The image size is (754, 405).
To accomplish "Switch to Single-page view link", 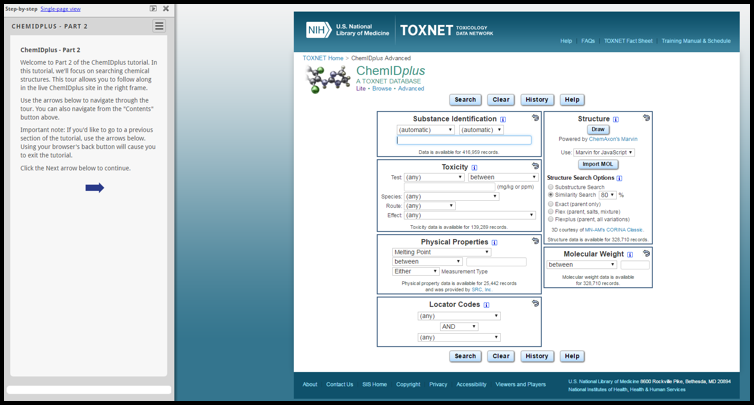I will click(61, 8).
